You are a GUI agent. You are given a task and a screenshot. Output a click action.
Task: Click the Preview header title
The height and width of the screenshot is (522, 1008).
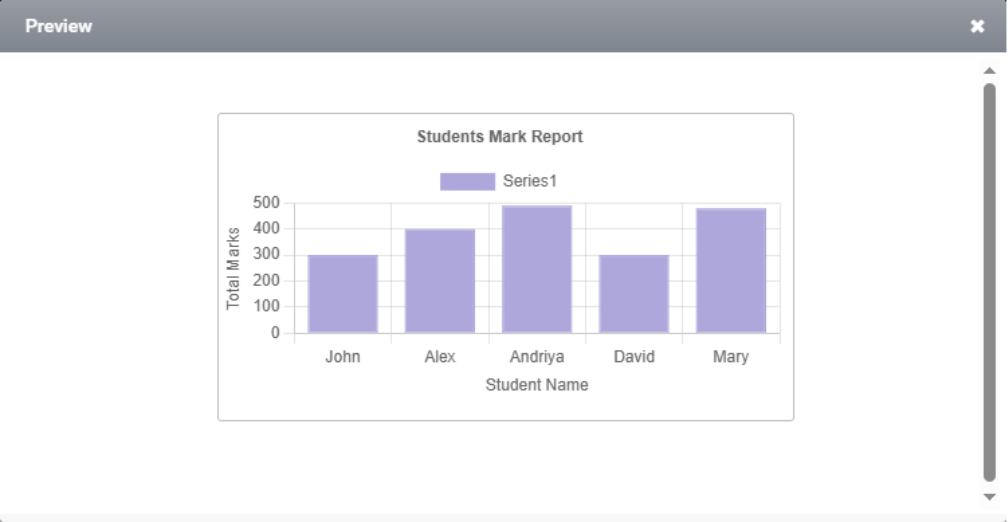(x=59, y=26)
